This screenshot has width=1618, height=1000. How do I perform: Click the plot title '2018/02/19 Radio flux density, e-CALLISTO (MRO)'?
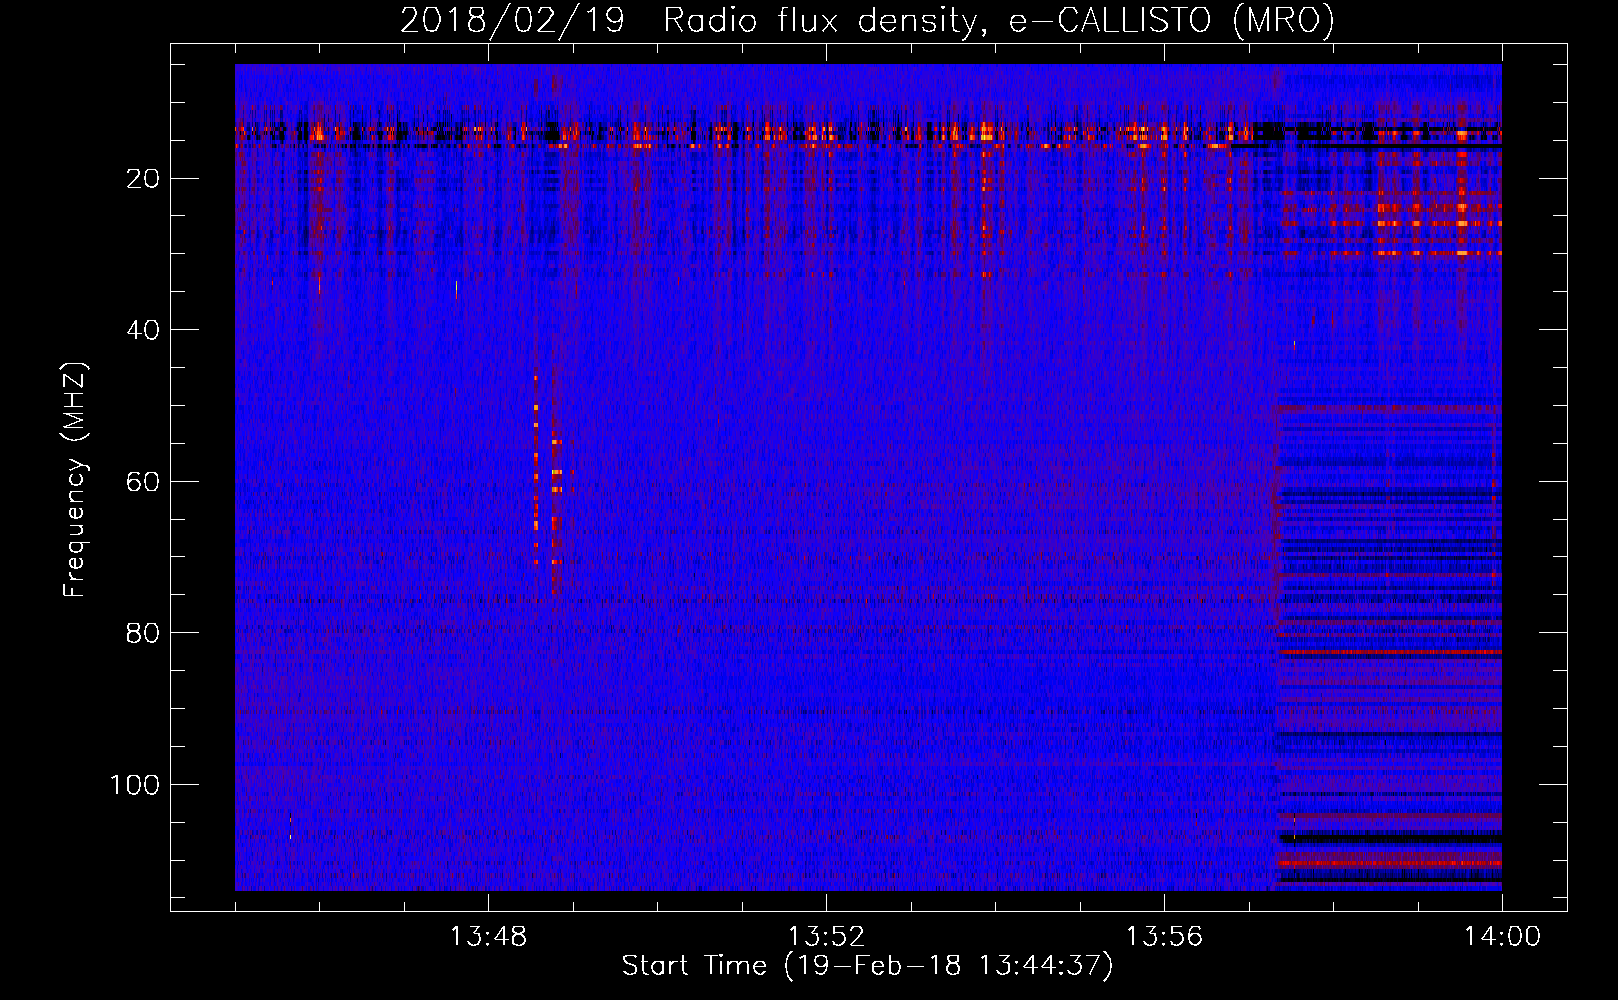click(x=867, y=21)
